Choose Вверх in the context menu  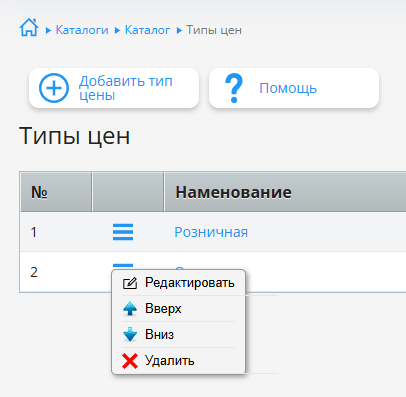click(178, 309)
